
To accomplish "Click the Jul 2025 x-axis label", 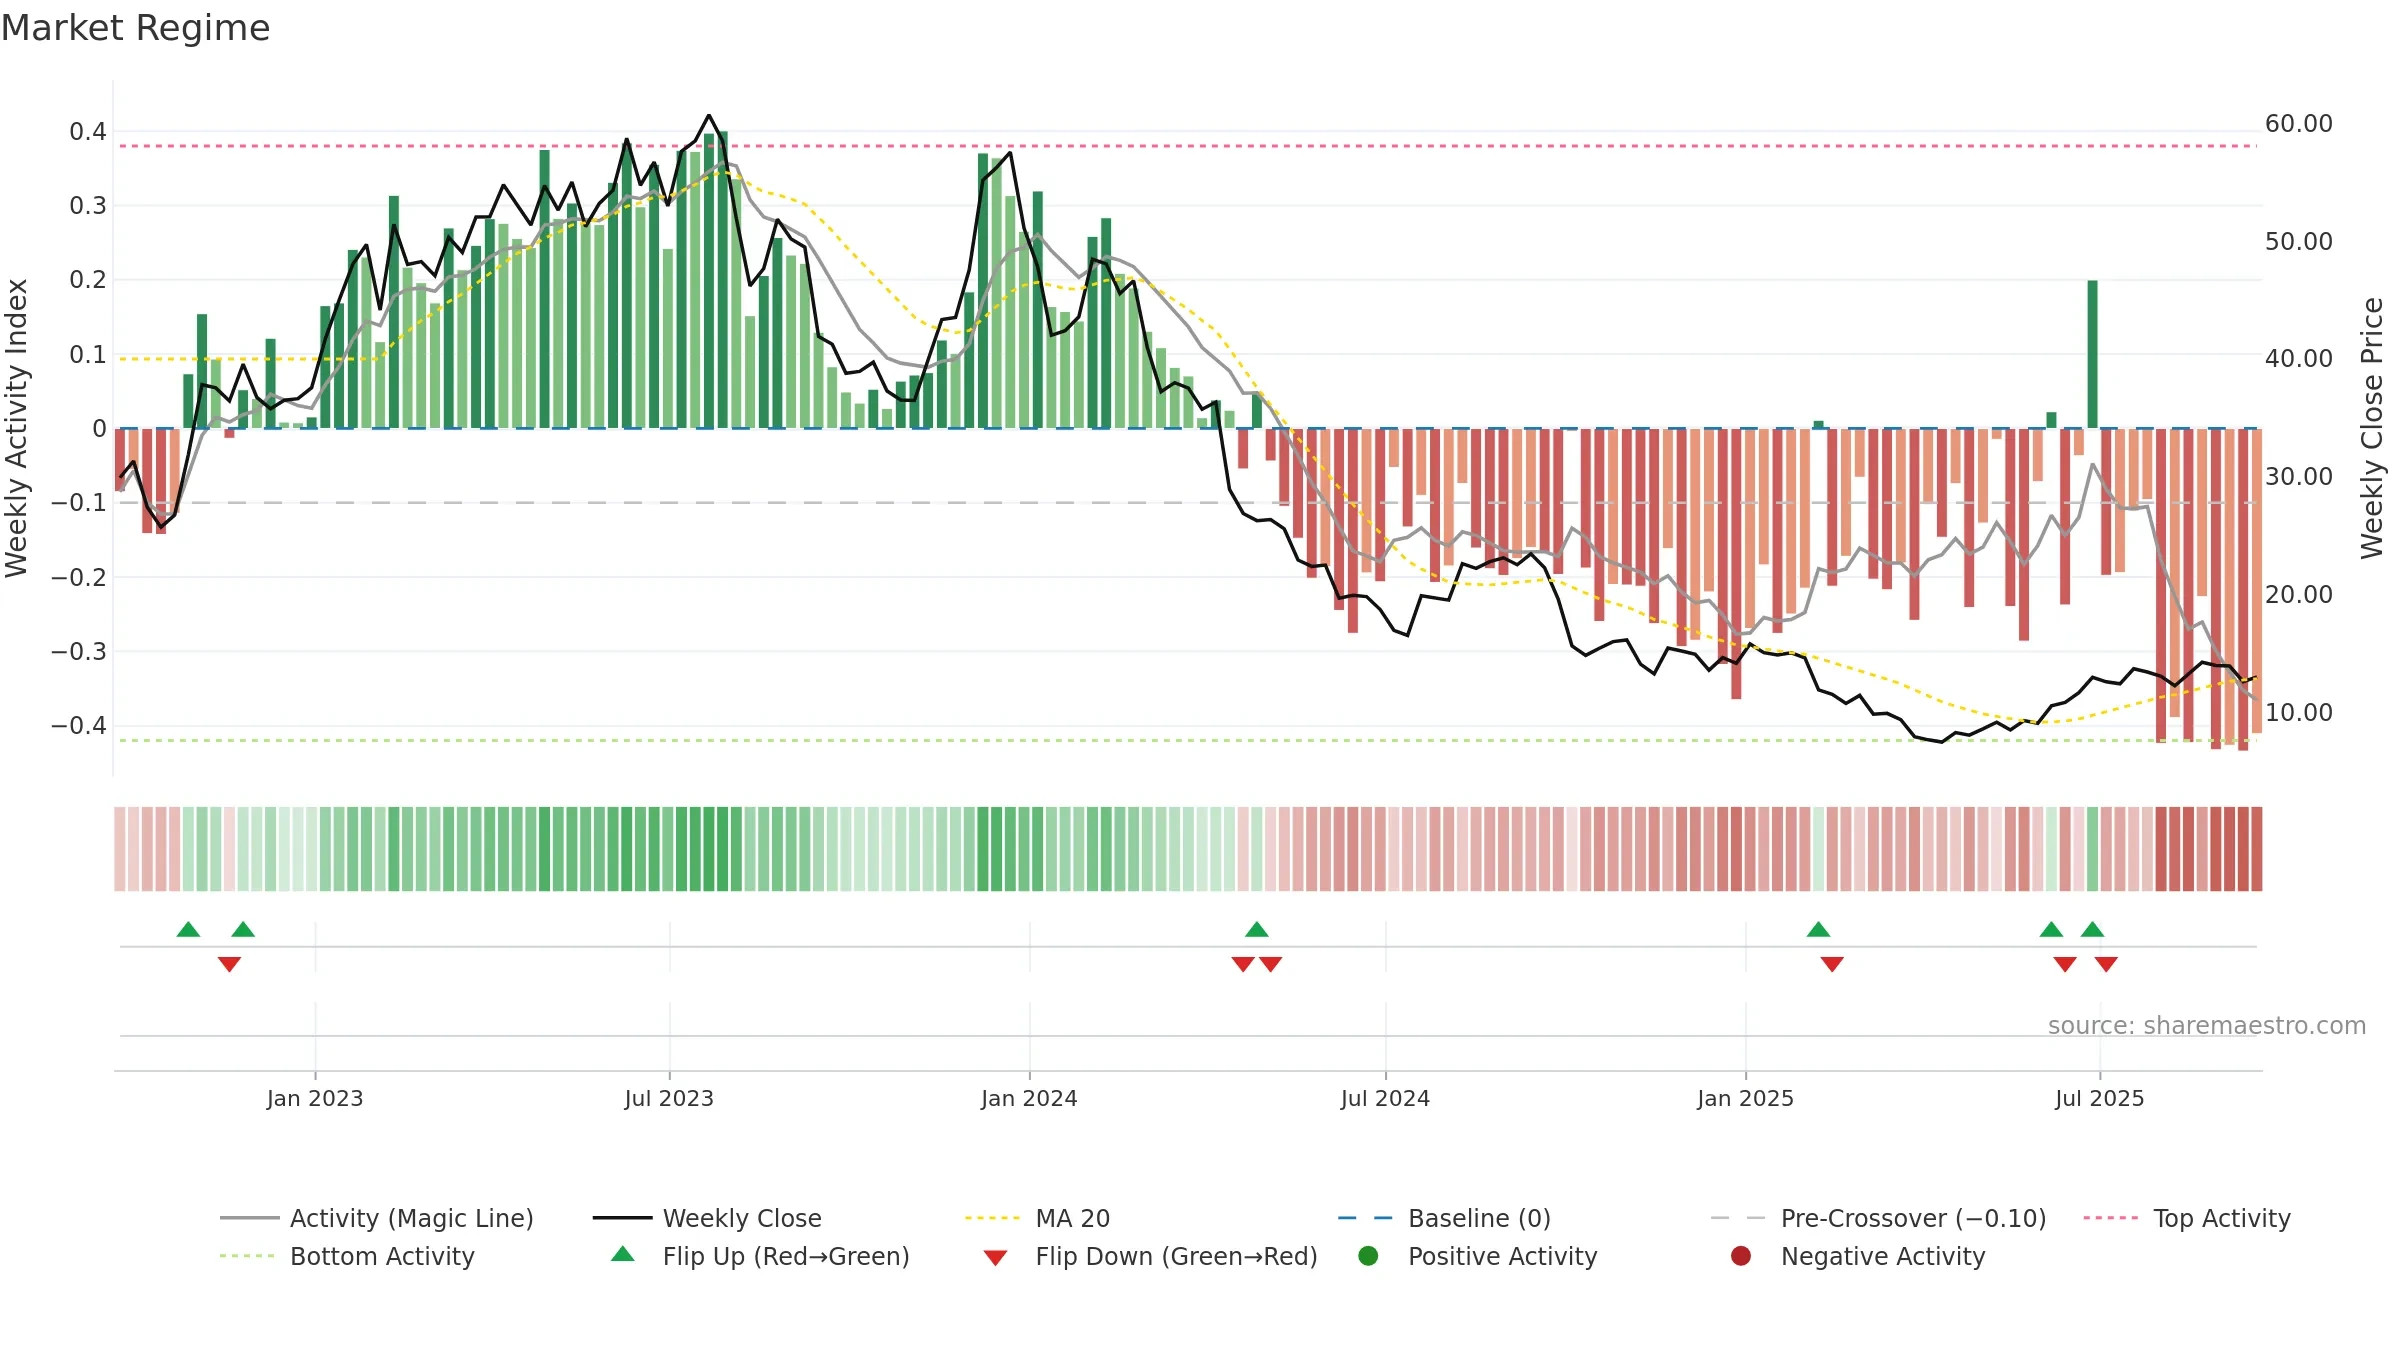I will point(2099,1098).
